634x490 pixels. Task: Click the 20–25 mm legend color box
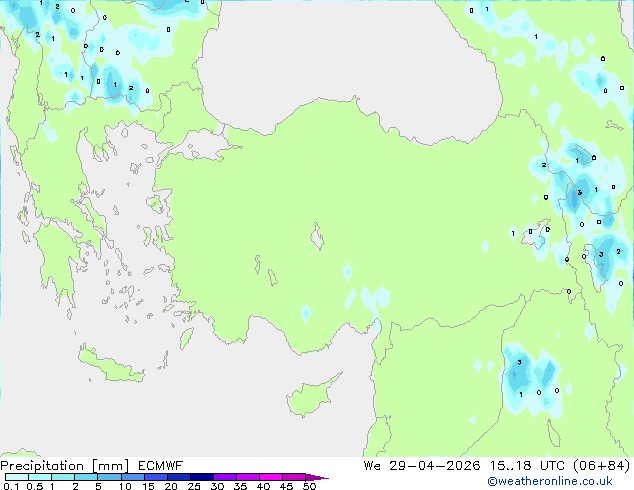coord(178,477)
